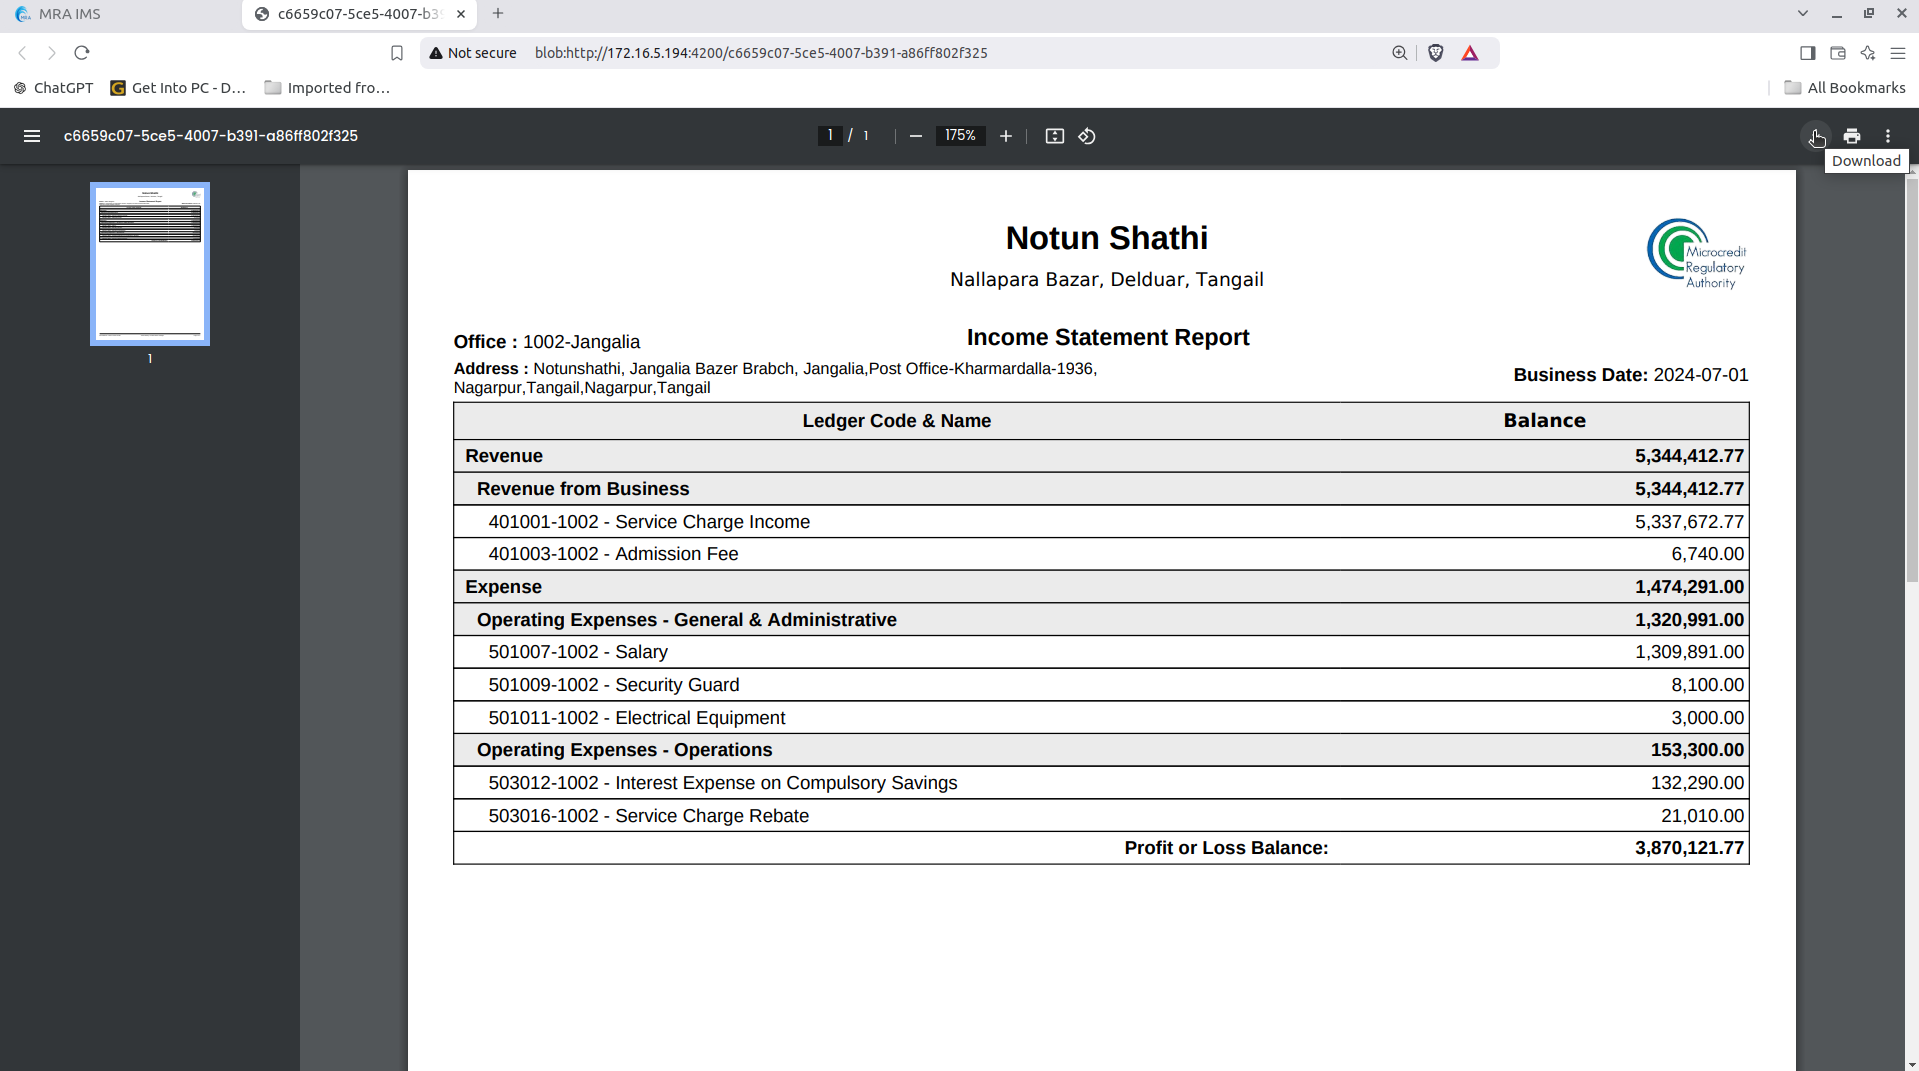Click the blob URL address field
The height and width of the screenshot is (1071, 1919).
click(761, 53)
